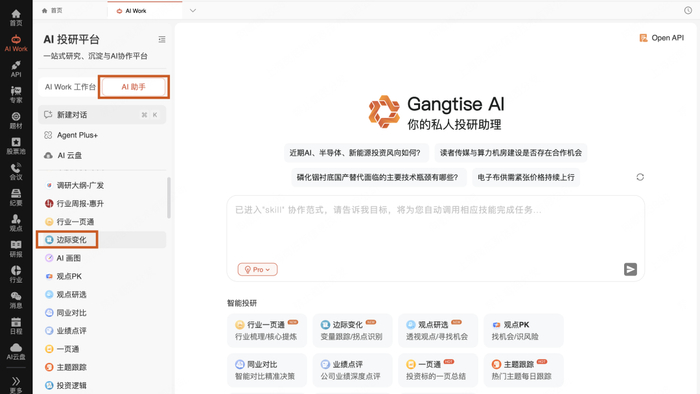Choose the 近期AI、半导体、新能源投资风向如何 suggestion
The image size is (700, 394).
[x=356, y=153]
